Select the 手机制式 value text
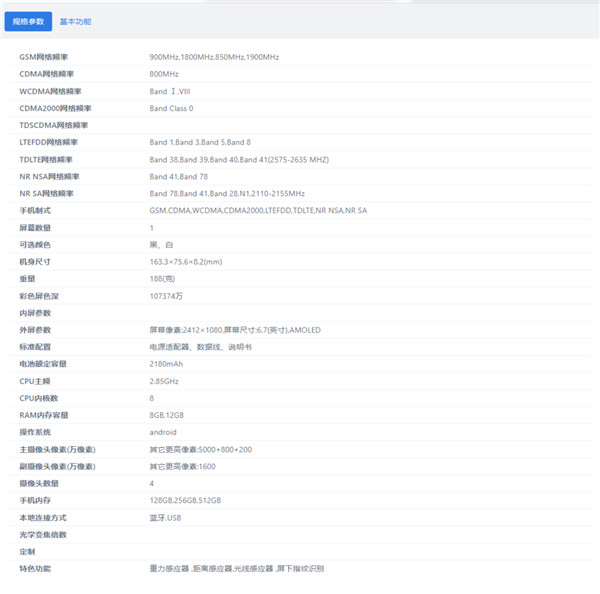The image size is (600, 594). coord(258,210)
